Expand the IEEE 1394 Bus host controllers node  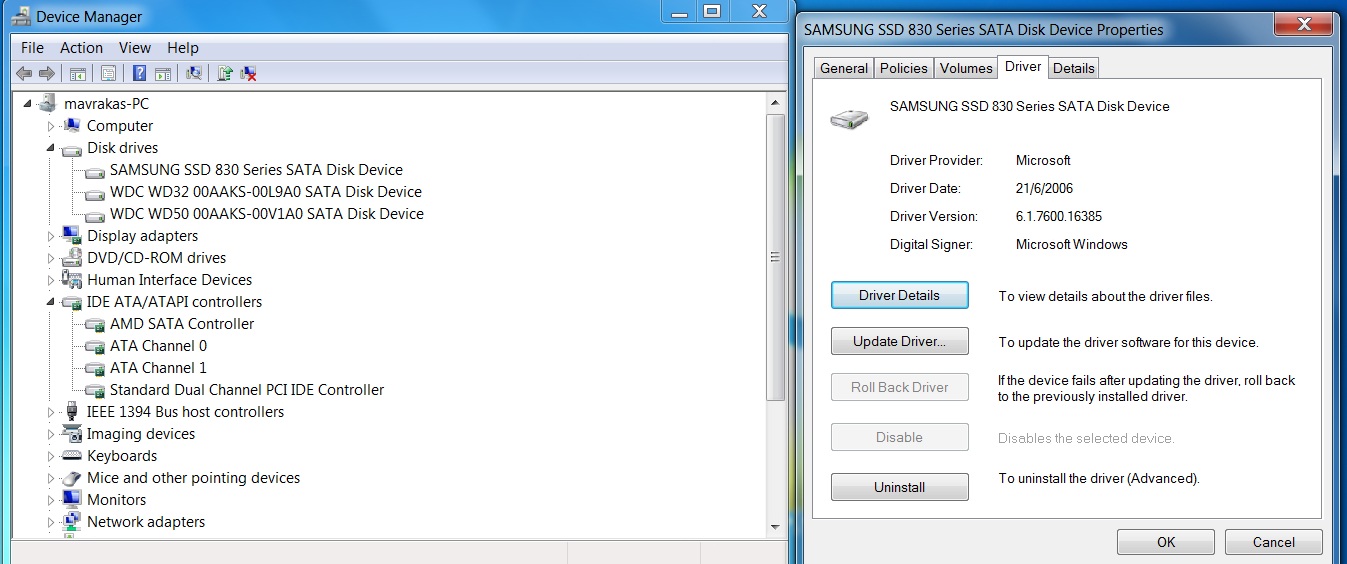tap(51, 412)
